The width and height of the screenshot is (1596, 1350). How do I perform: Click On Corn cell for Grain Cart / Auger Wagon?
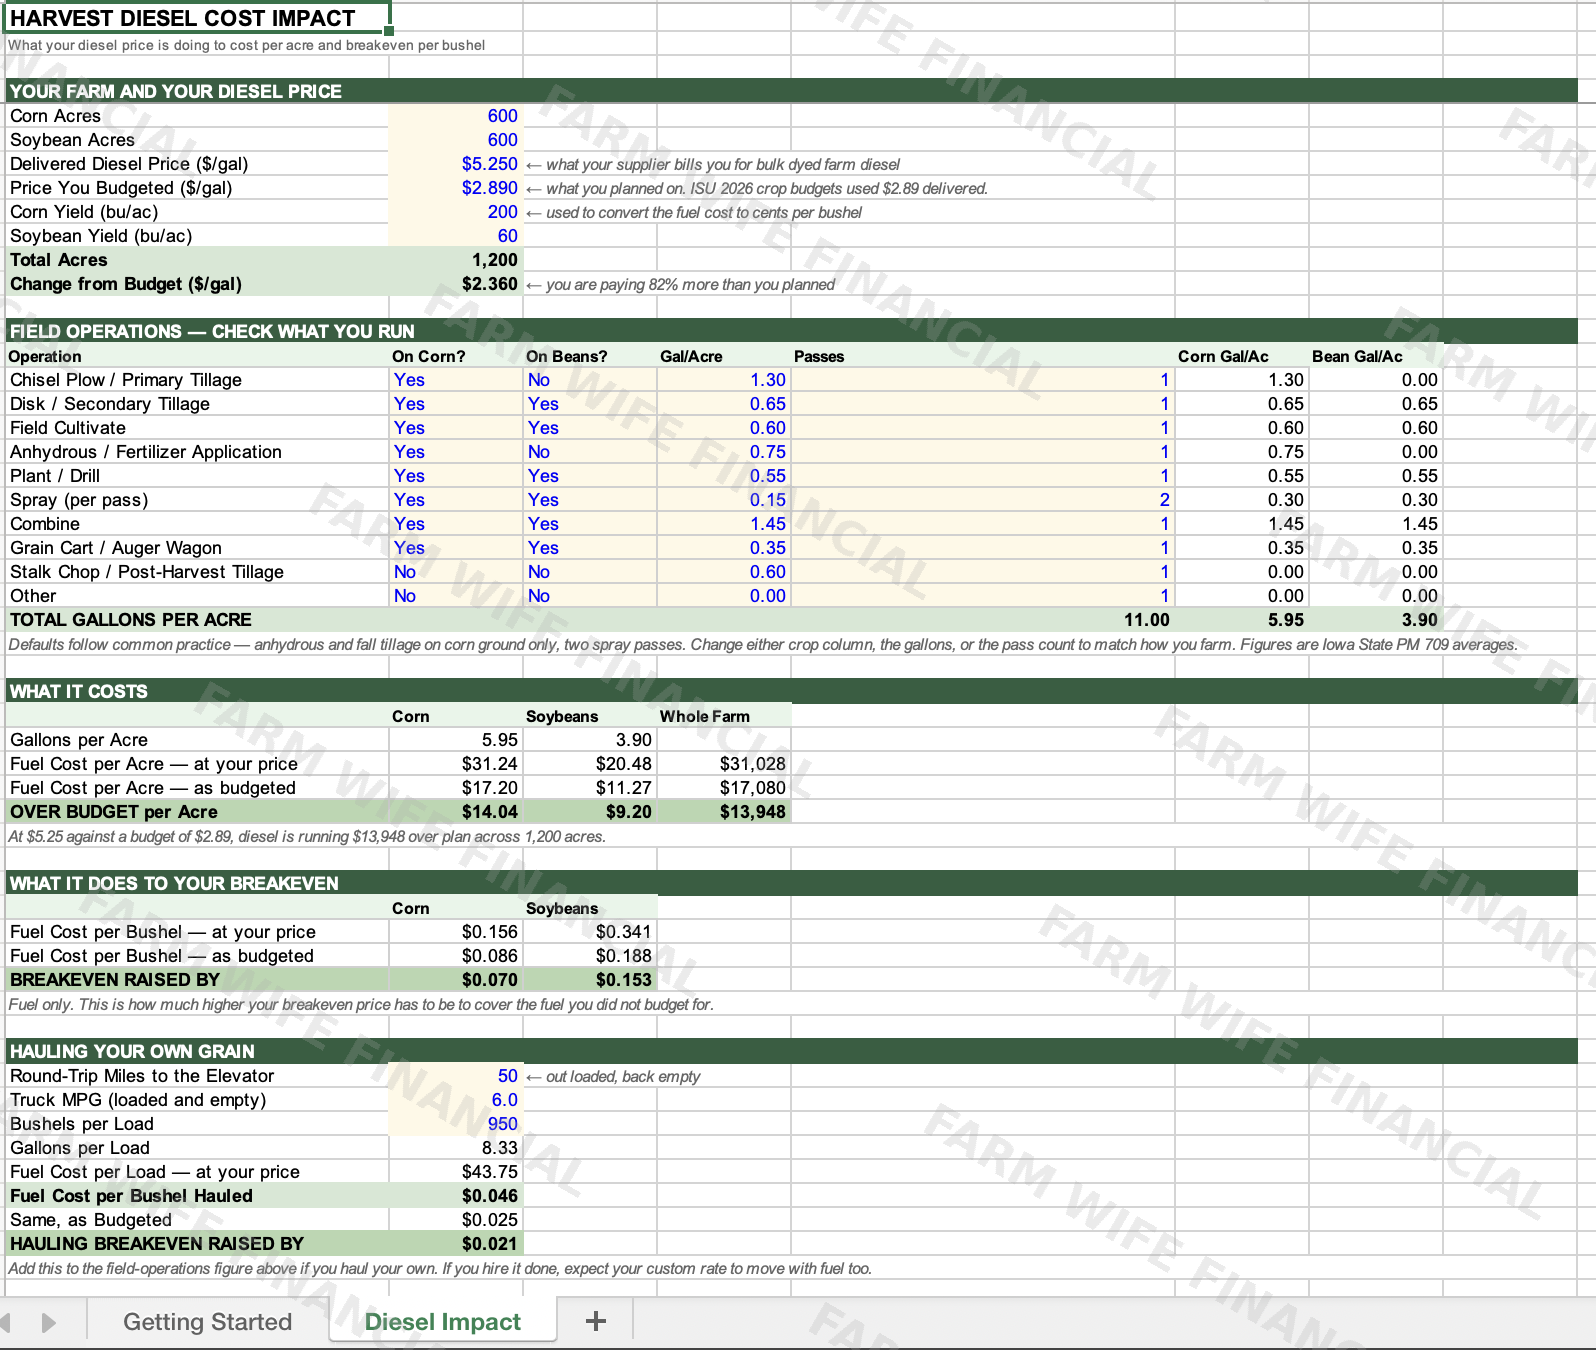point(456,548)
